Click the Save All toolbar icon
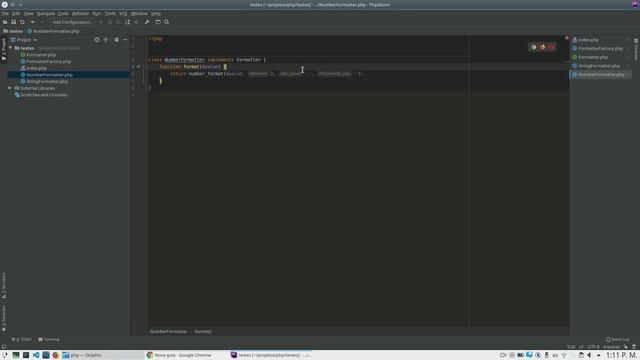This screenshot has width=640, height=360. tap(13, 22)
